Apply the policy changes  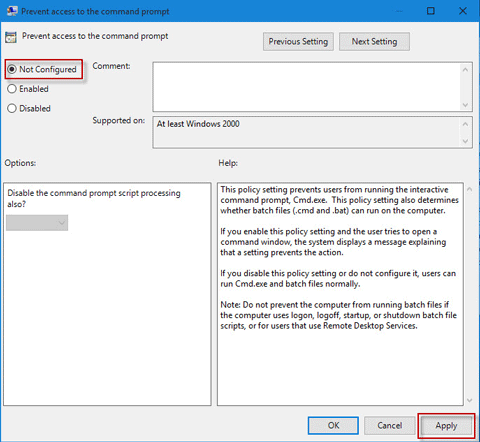pos(446,426)
